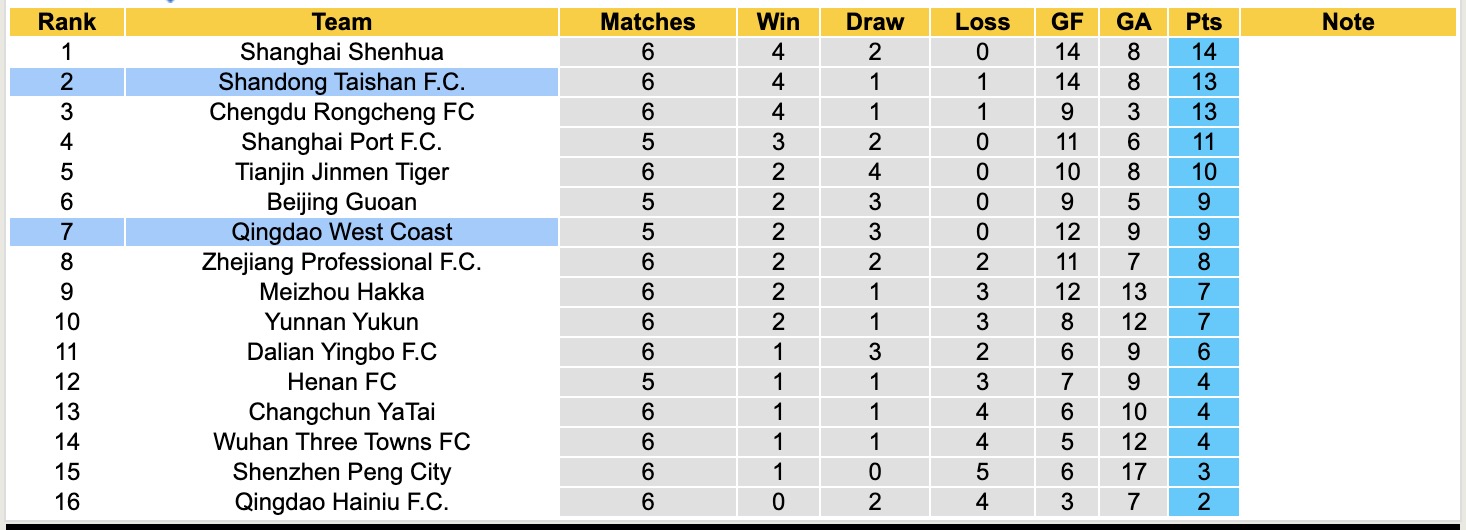Click Shenzhen Peng City's GA cell showing 17
The height and width of the screenshot is (530, 1466).
pyautogui.click(x=1135, y=472)
